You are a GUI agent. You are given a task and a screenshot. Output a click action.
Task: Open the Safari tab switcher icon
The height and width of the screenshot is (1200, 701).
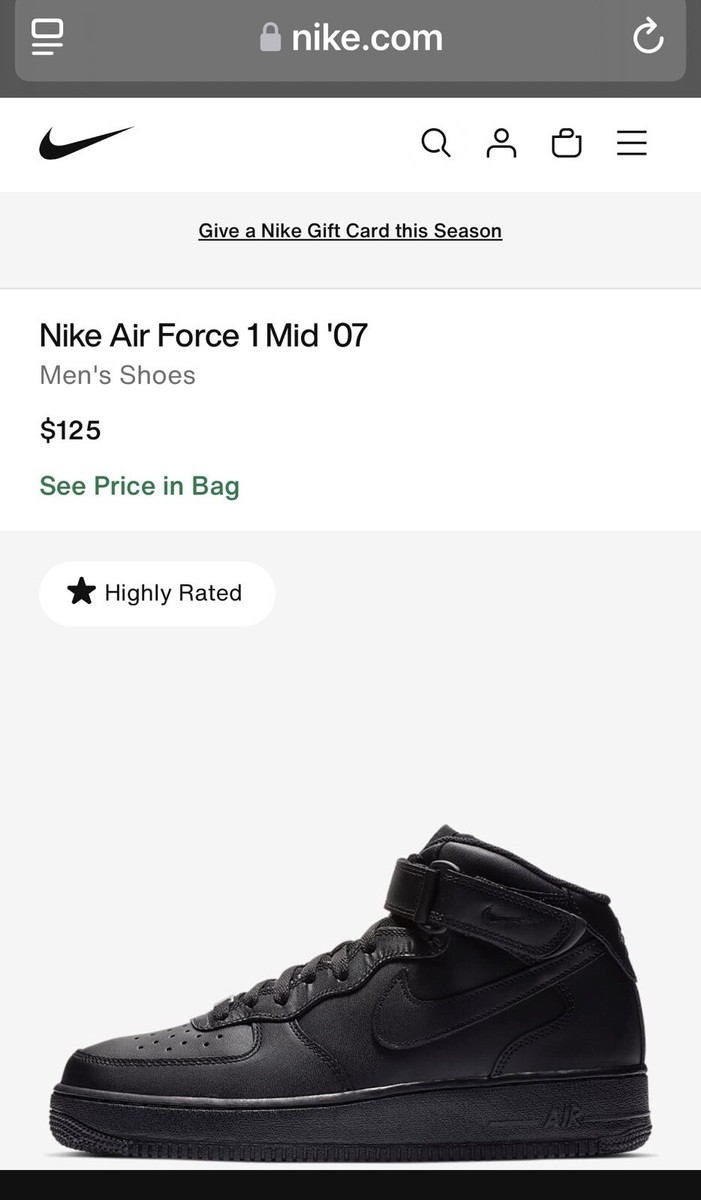[x=45, y=38]
